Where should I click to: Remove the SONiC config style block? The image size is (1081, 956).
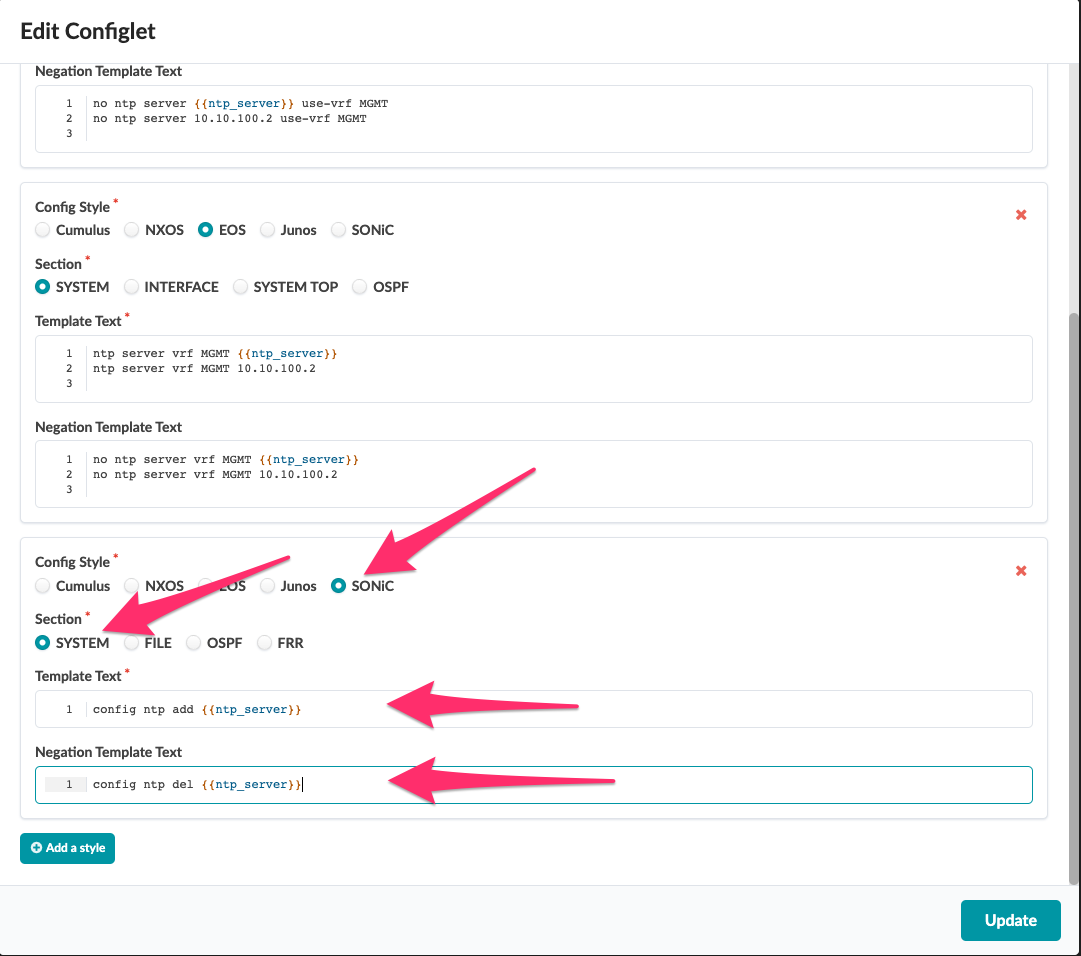pos(1020,570)
